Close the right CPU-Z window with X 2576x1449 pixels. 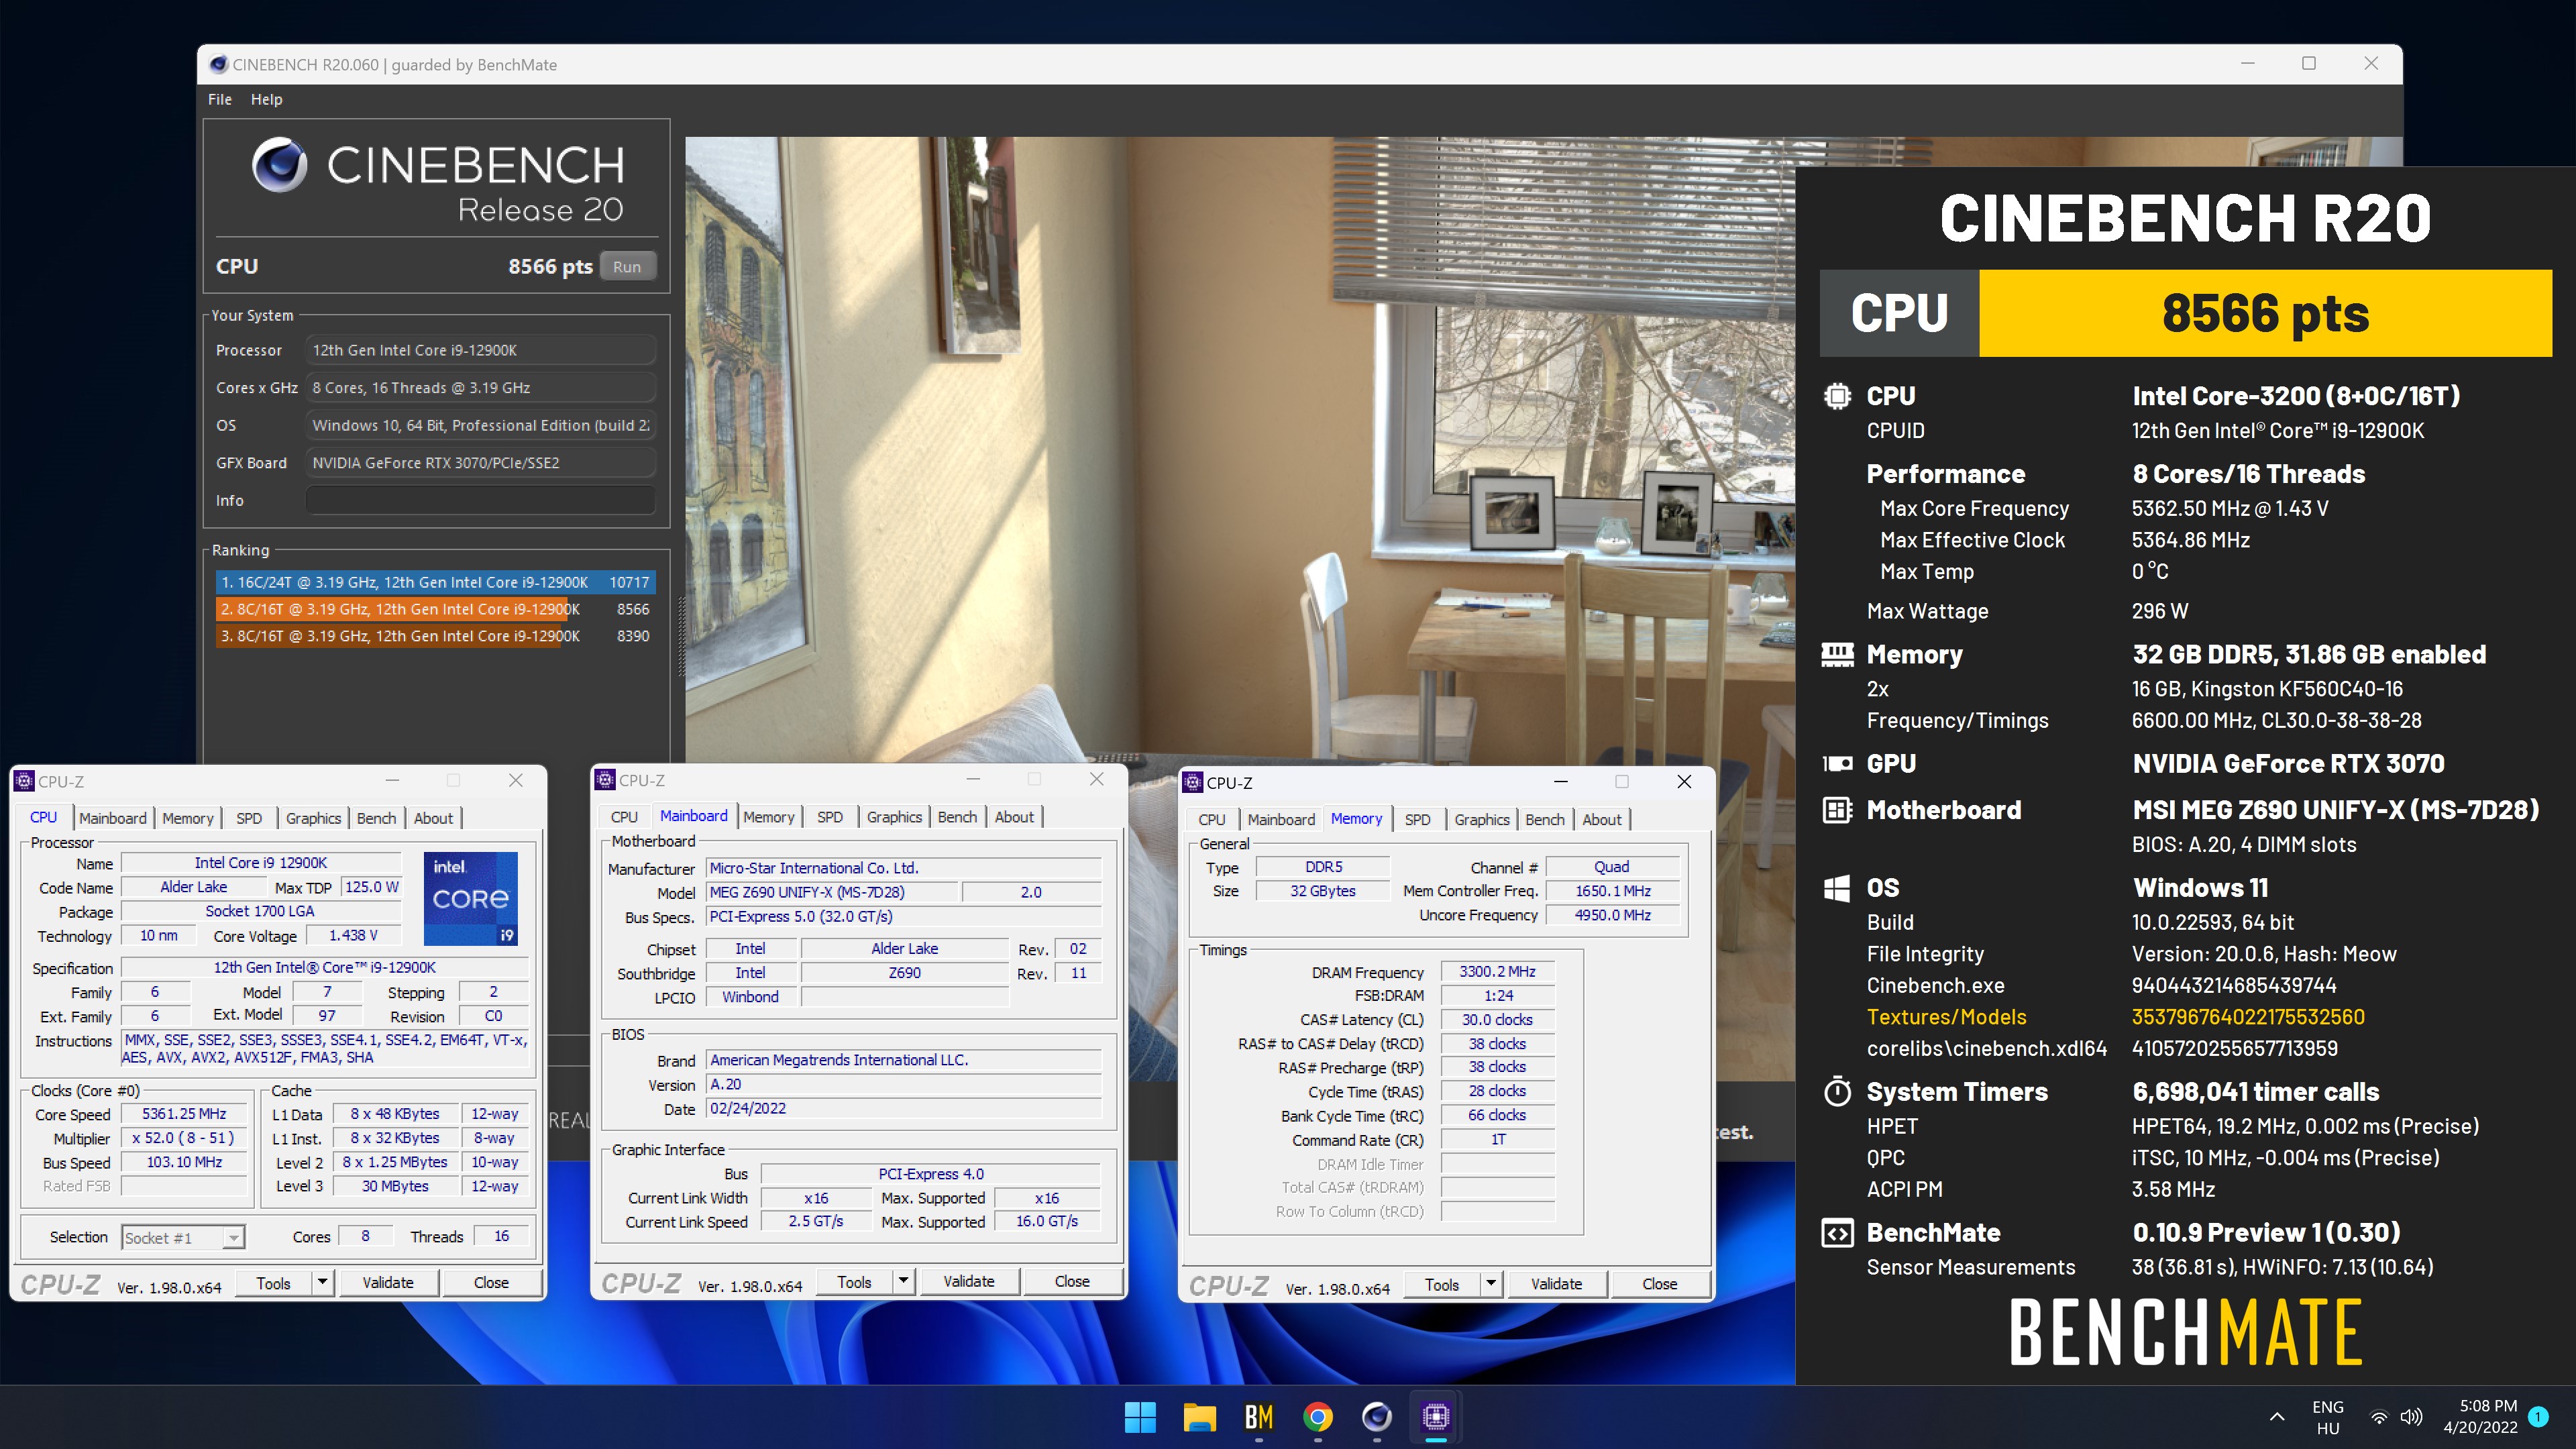click(x=1685, y=782)
